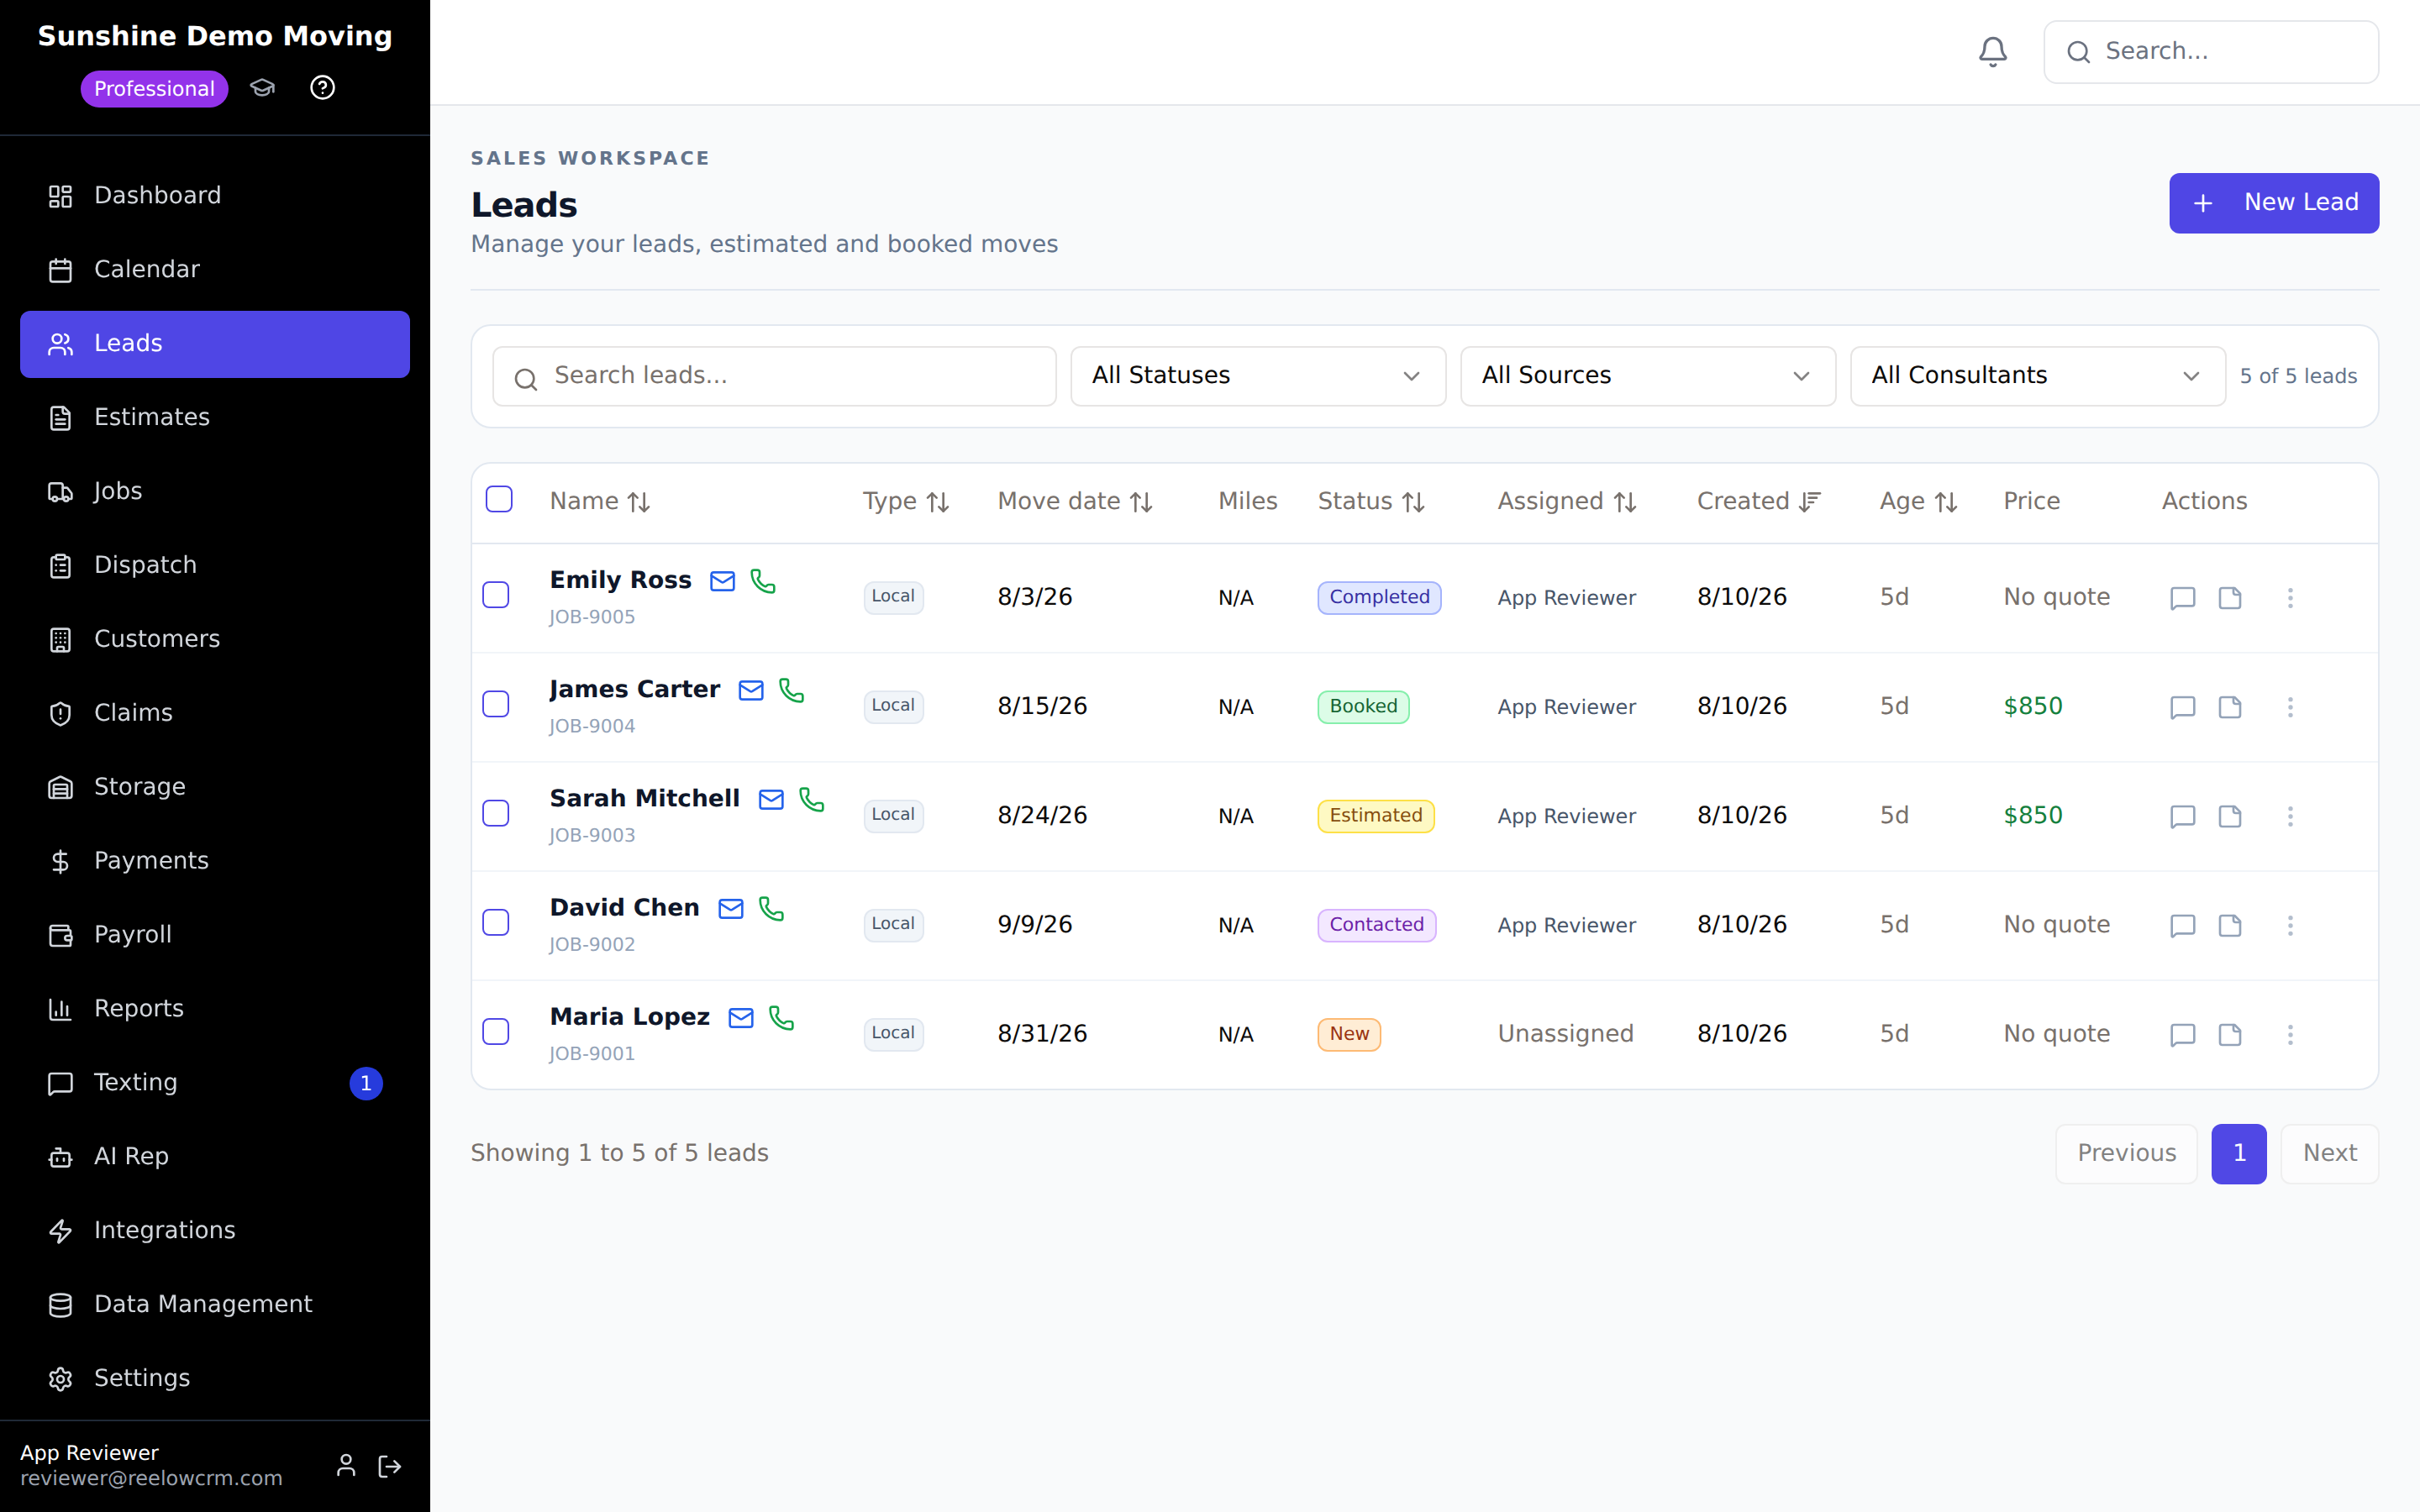The image size is (2420, 1512).
Task: Email Maria Lopez via envelope icon
Action: click(x=741, y=1017)
